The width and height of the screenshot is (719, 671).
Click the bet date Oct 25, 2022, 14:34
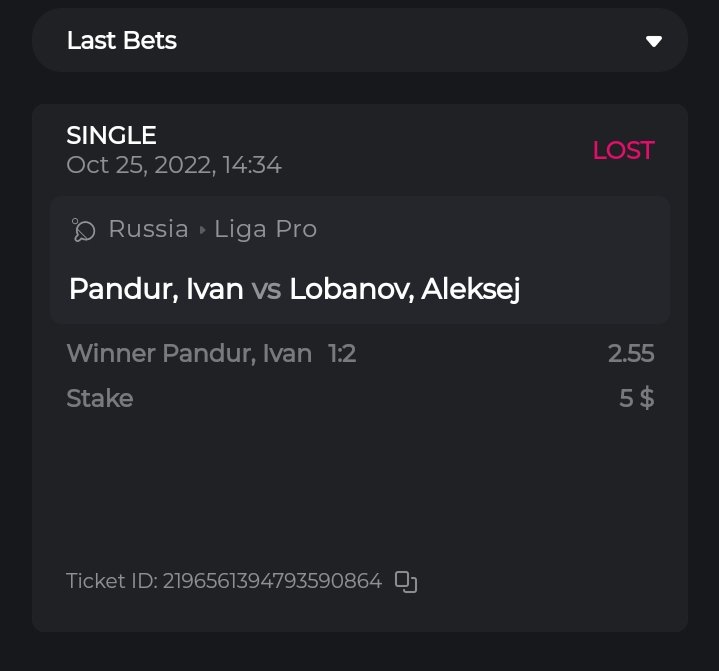[x=173, y=165]
